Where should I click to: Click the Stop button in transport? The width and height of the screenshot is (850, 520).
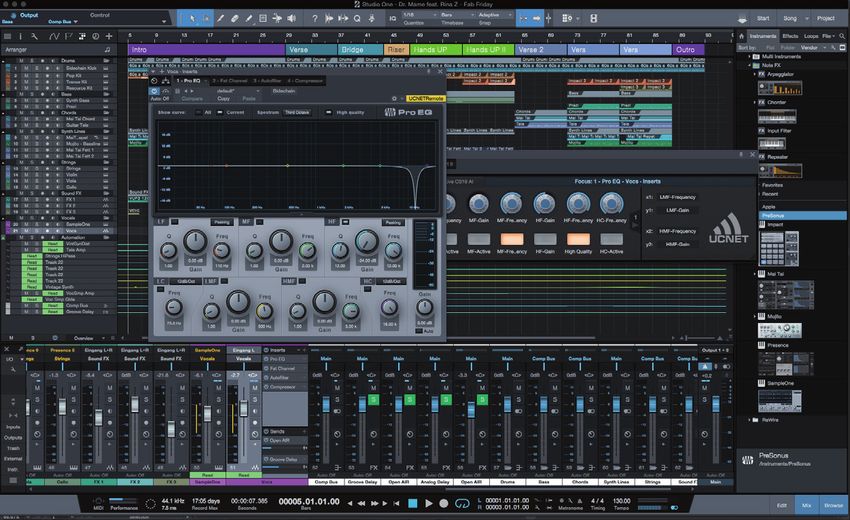[412, 502]
